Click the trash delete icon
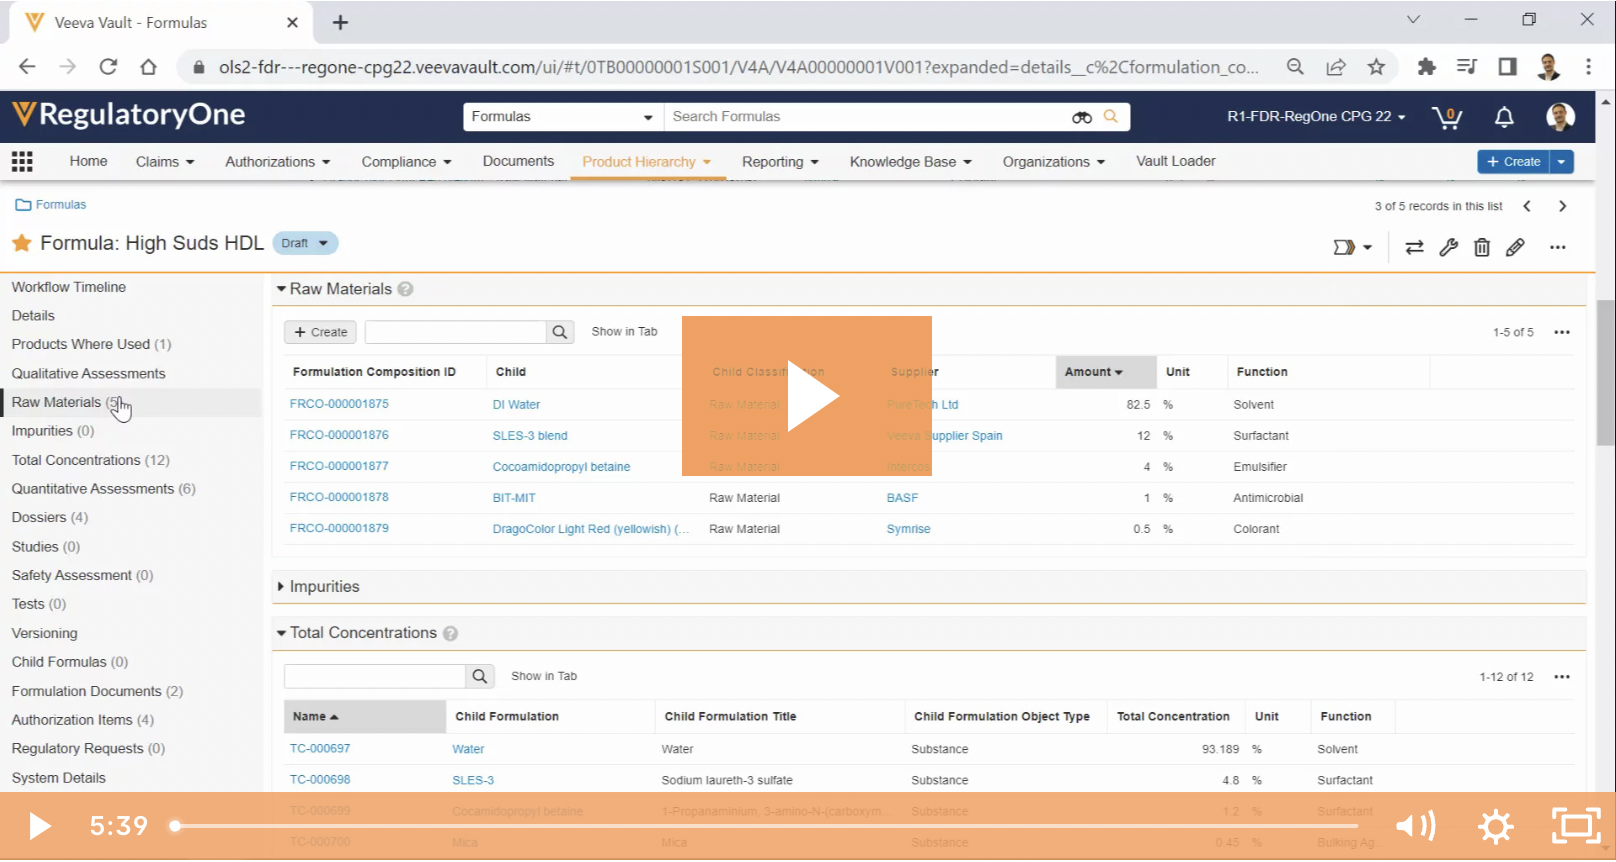This screenshot has height=862, width=1616. tap(1482, 247)
